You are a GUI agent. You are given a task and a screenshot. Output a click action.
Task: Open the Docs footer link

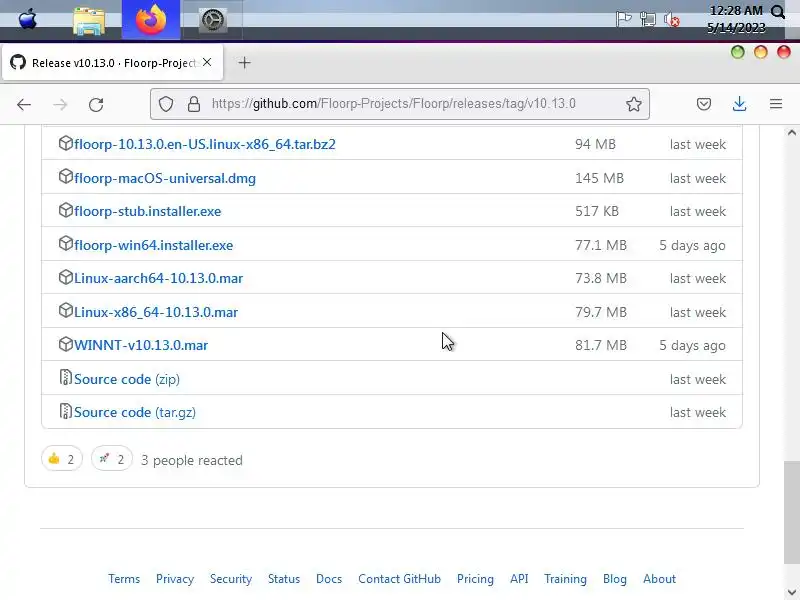point(329,579)
